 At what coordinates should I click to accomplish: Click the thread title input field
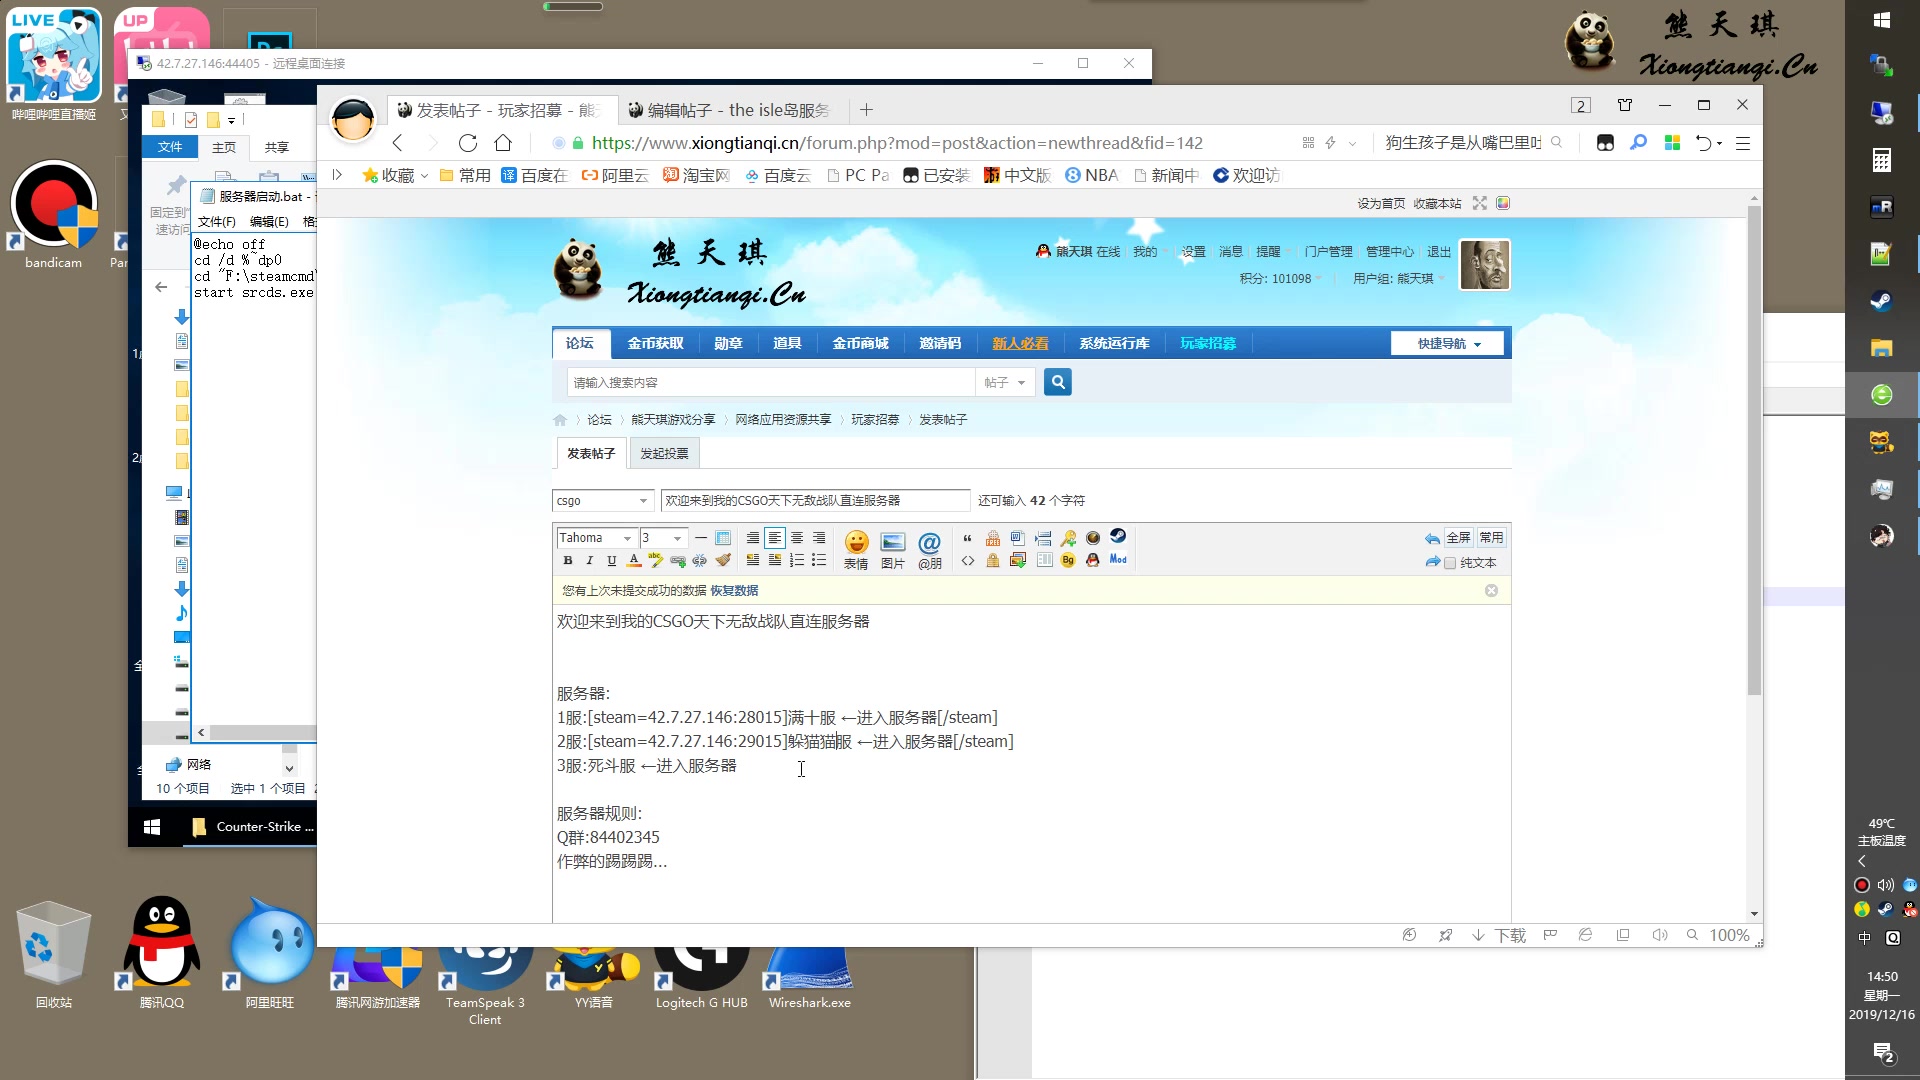pyautogui.click(x=815, y=500)
